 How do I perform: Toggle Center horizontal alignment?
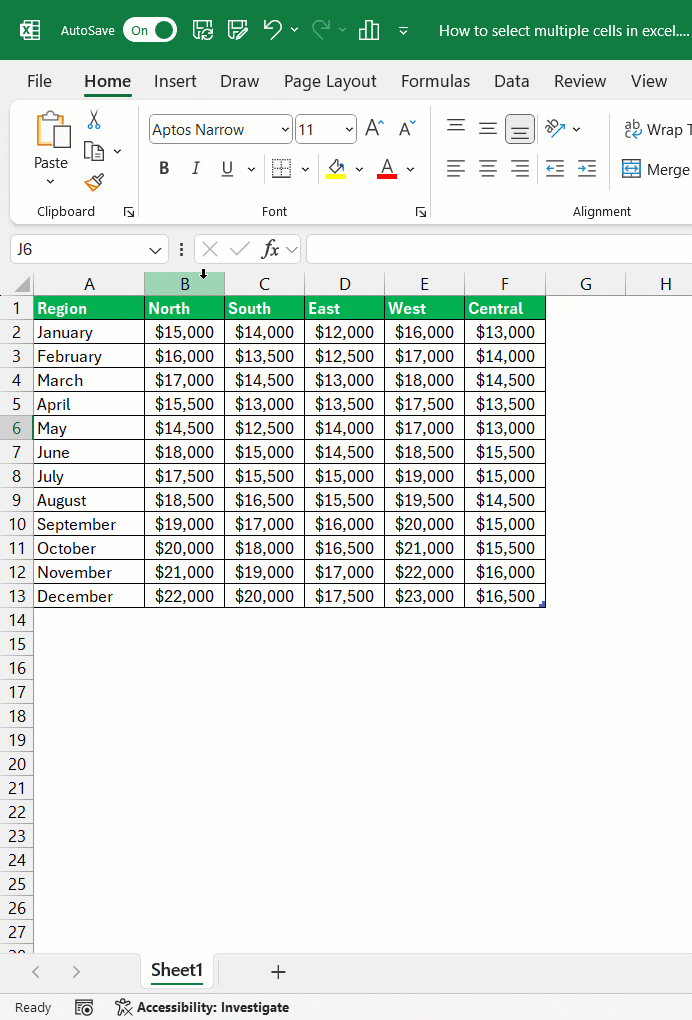[x=488, y=169]
